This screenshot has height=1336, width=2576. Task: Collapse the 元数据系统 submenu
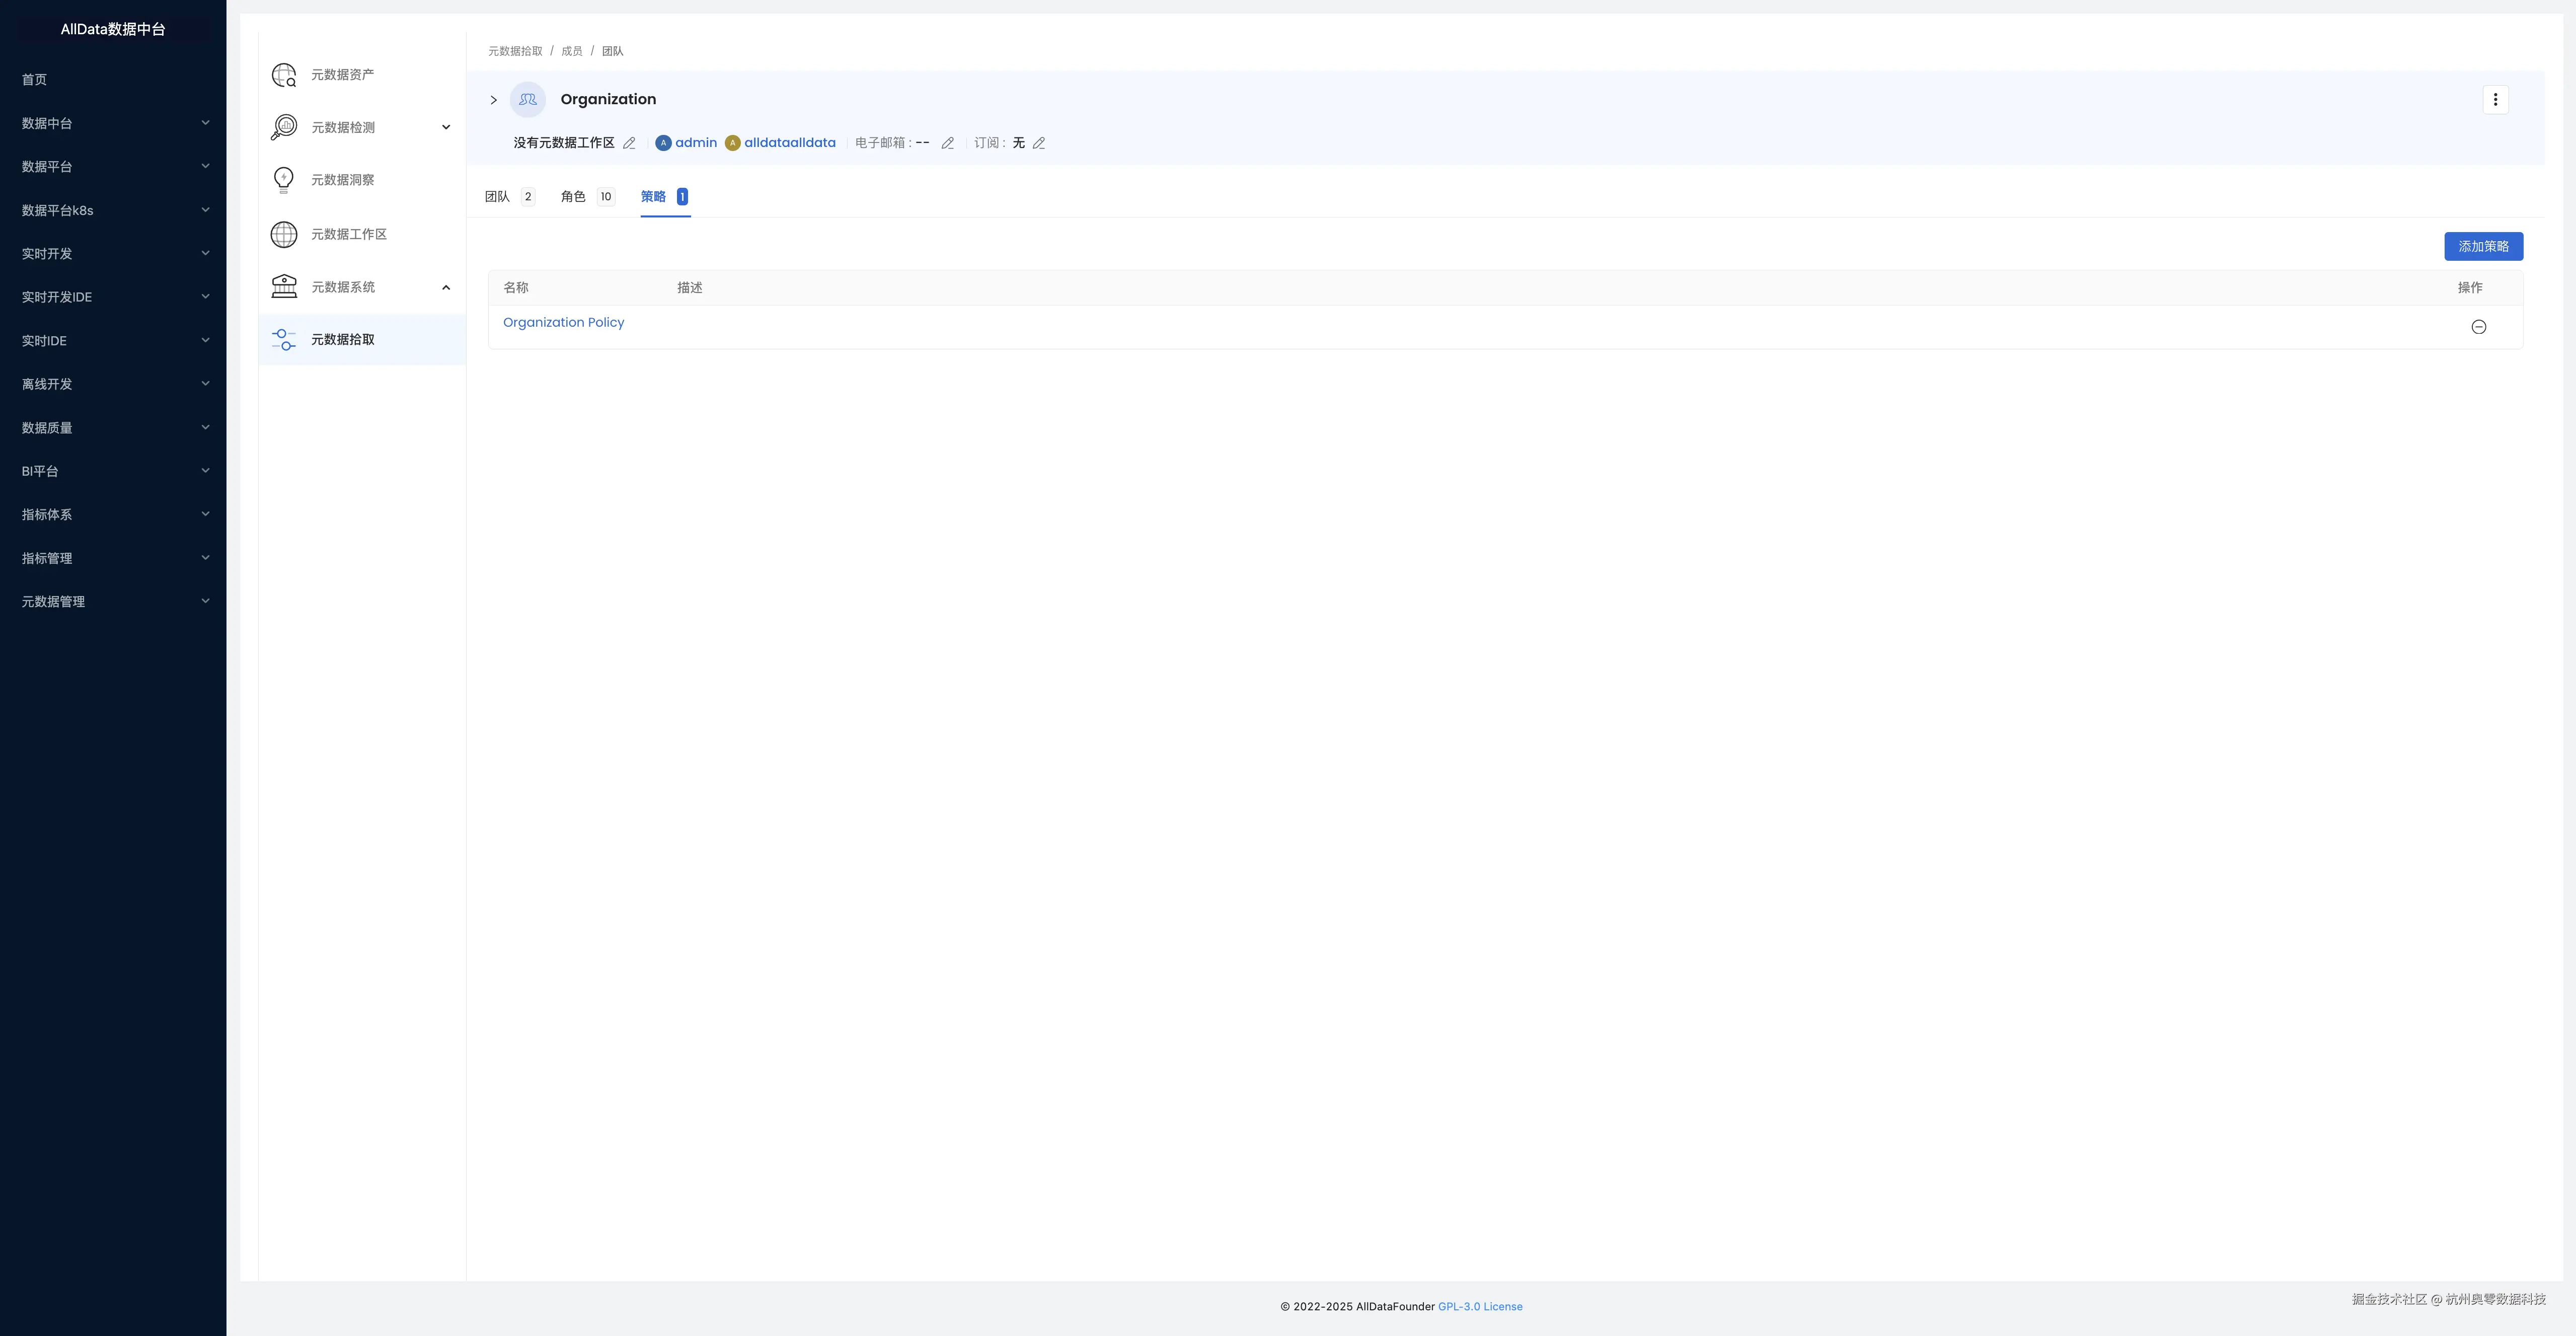click(446, 288)
